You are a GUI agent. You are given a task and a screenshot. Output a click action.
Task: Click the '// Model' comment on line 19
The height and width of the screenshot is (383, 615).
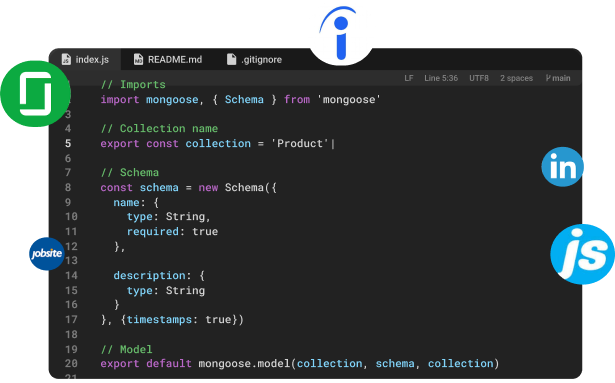tap(126, 349)
